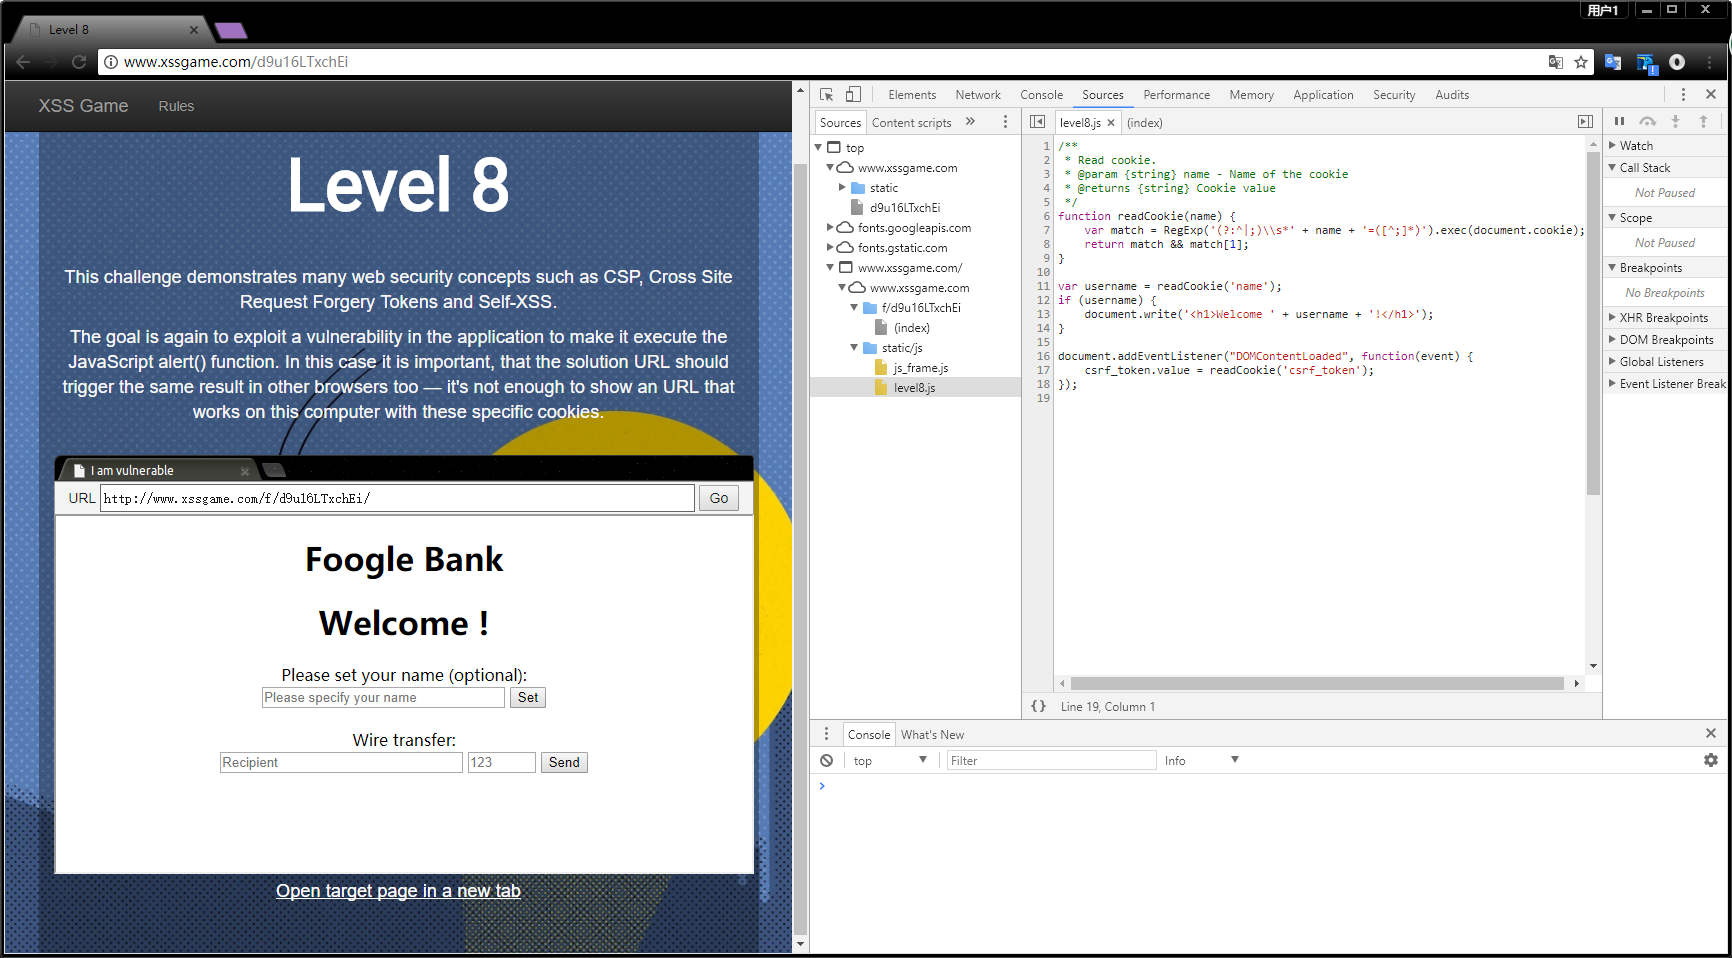Open console settings gear icon

point(1710,760)
